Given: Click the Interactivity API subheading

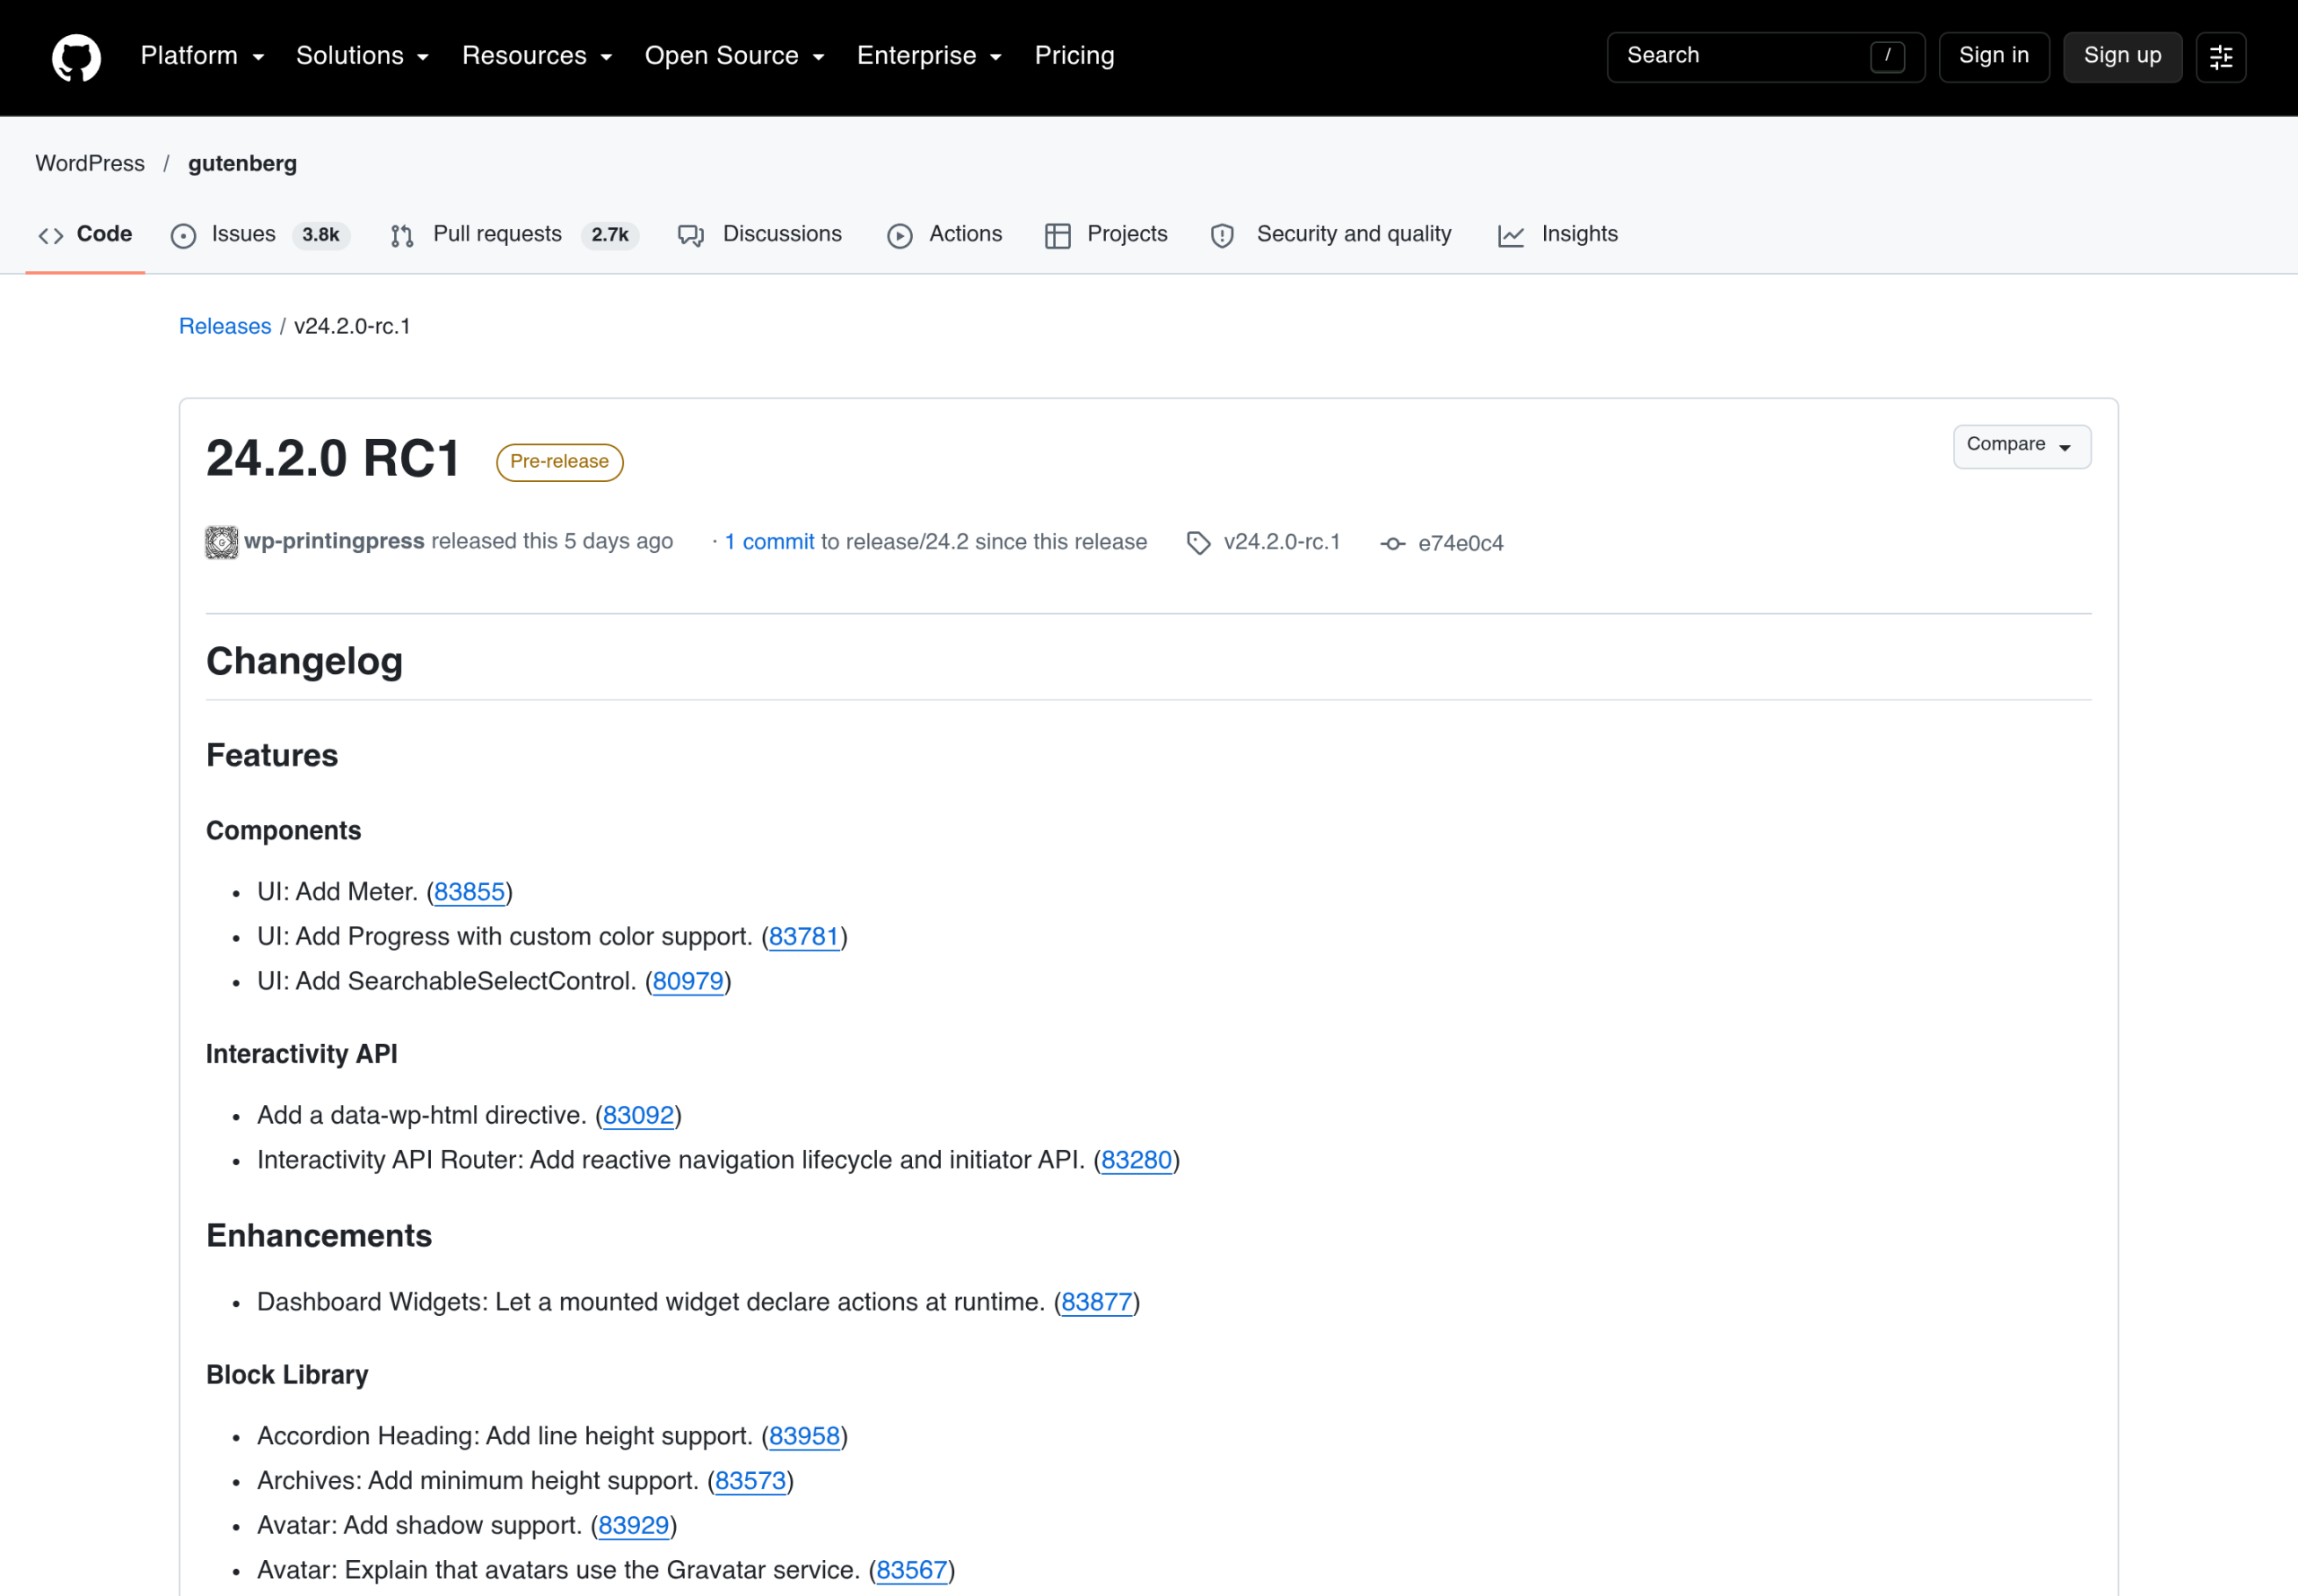Looking at the screenshot, I should [x=301, y=1055].
